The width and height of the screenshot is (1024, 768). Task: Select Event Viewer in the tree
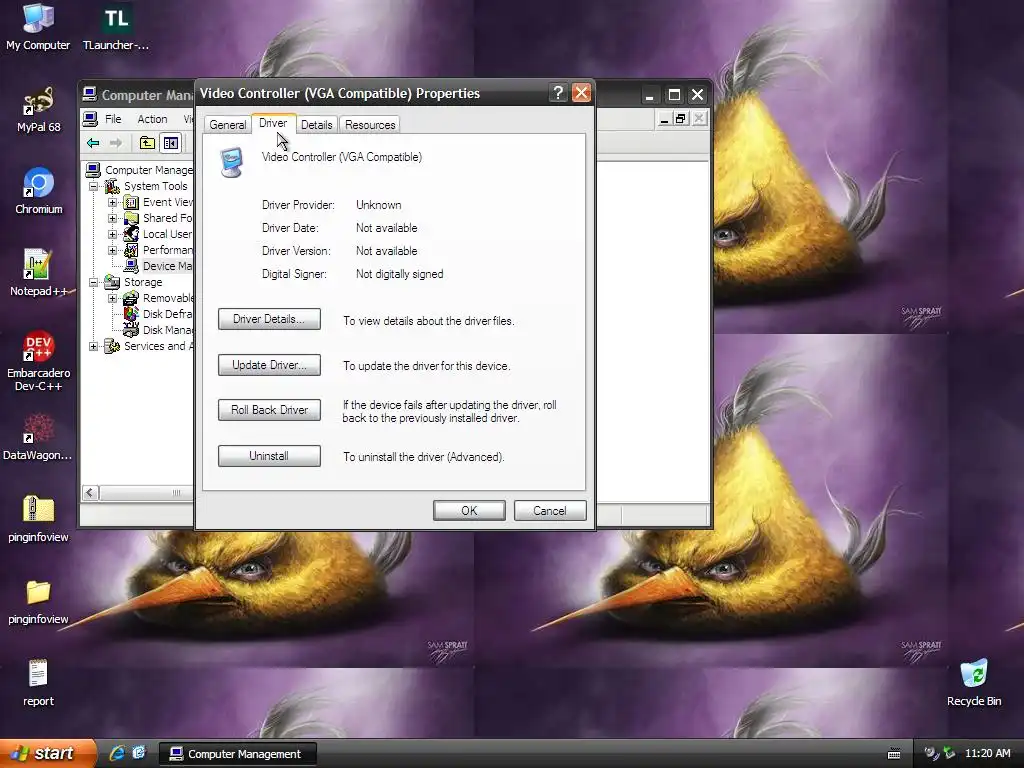(167, 202)
